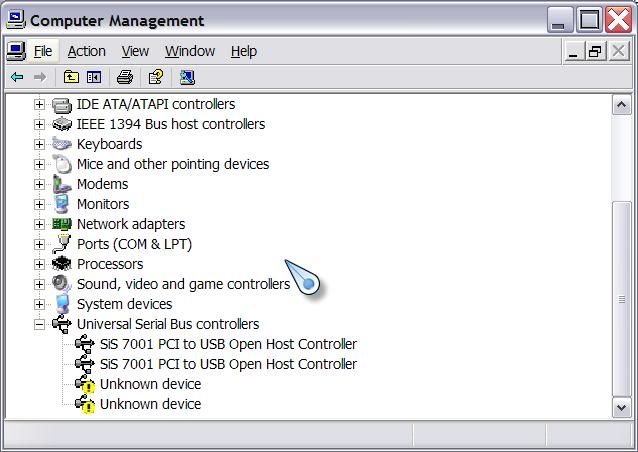The image size is (638, 452).
Task: Expand IEEE 1394 Bus host controllers node
Action: pos(39,124)
